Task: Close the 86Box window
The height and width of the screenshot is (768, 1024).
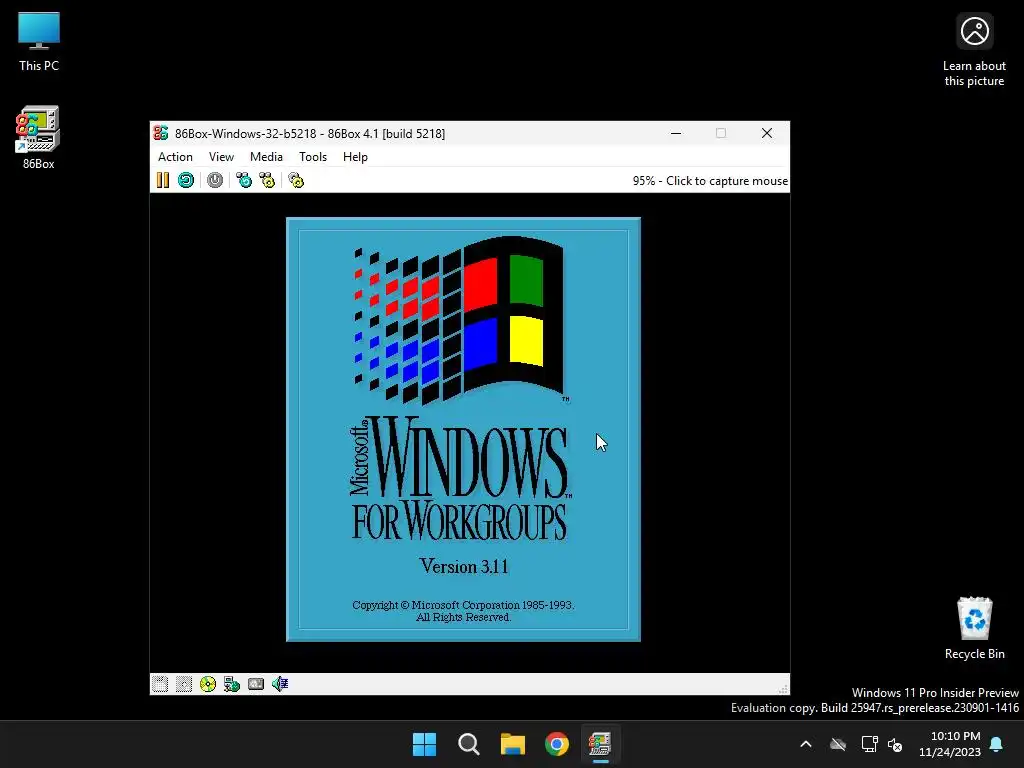Action: 767,133
